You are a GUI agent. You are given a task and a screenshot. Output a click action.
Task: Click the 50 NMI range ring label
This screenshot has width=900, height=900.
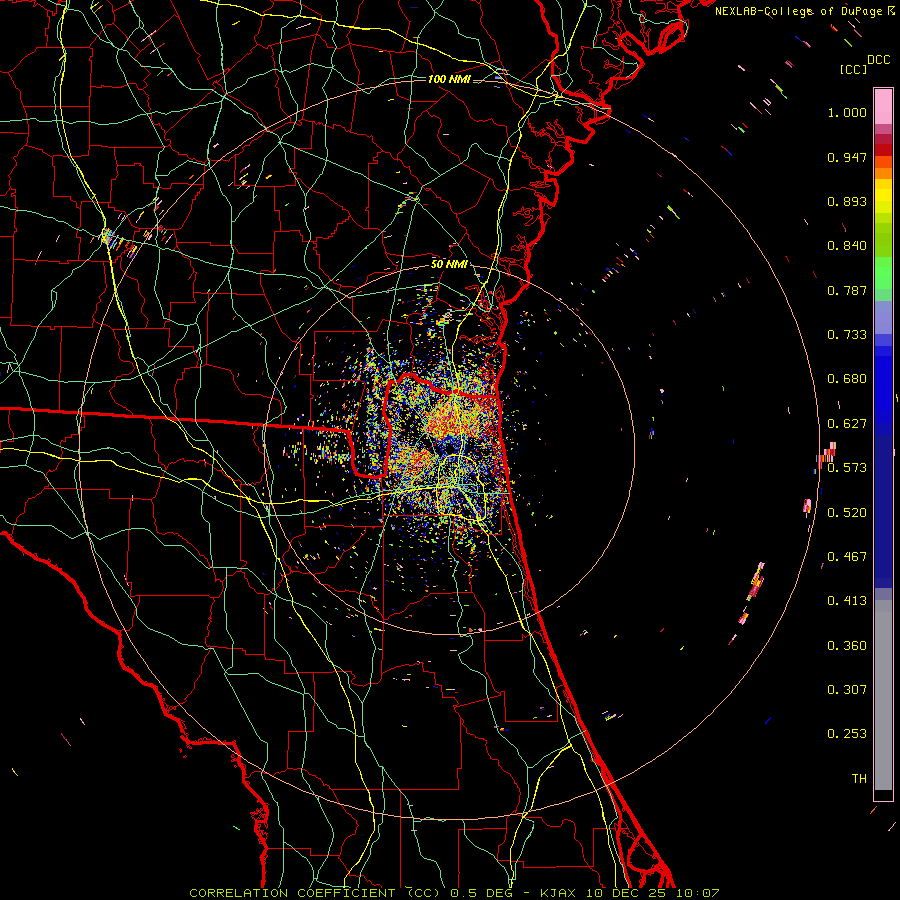point(449,264)
